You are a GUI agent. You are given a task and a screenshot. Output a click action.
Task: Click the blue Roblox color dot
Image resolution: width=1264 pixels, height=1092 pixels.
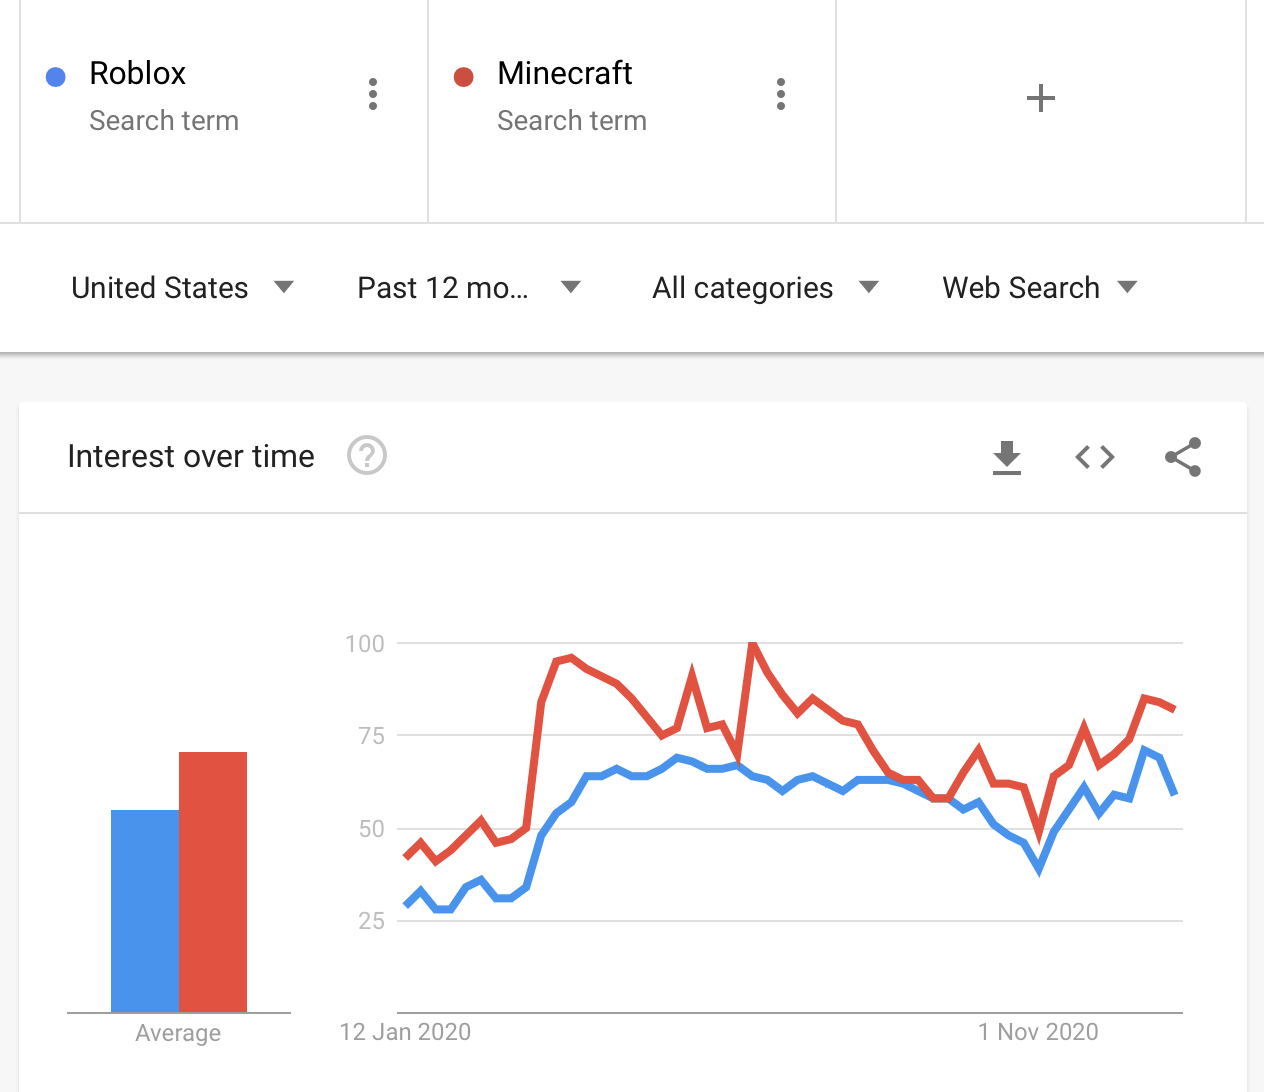pyautogui.click(x=56, y=77)
